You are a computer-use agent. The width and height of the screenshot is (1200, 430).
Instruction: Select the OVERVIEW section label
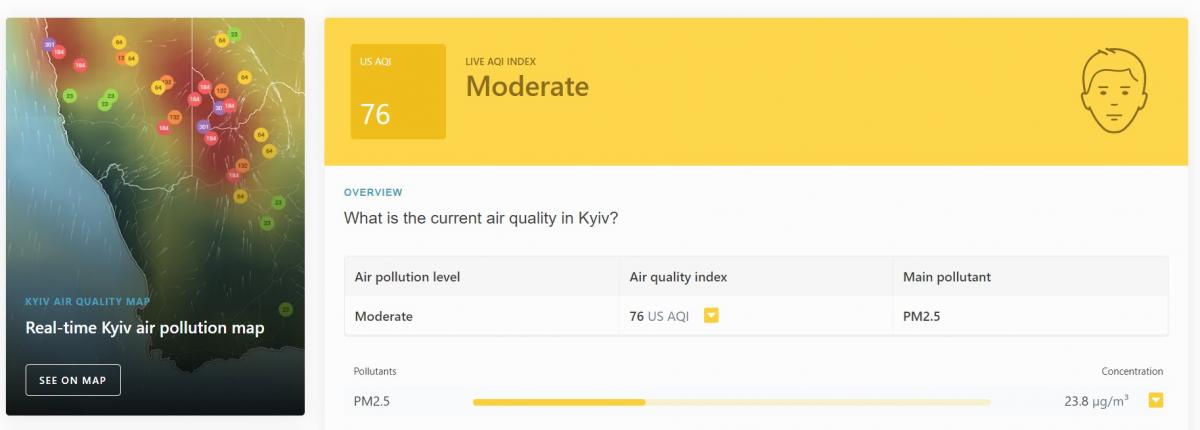(373, 192)
